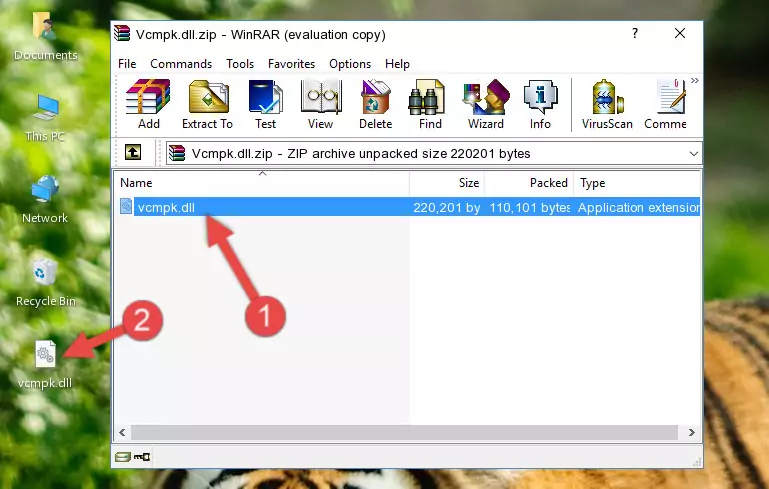Screen dimensions: 769x489
Task: Click the Add toolbar icon
Action: click(x=148, y=104)
